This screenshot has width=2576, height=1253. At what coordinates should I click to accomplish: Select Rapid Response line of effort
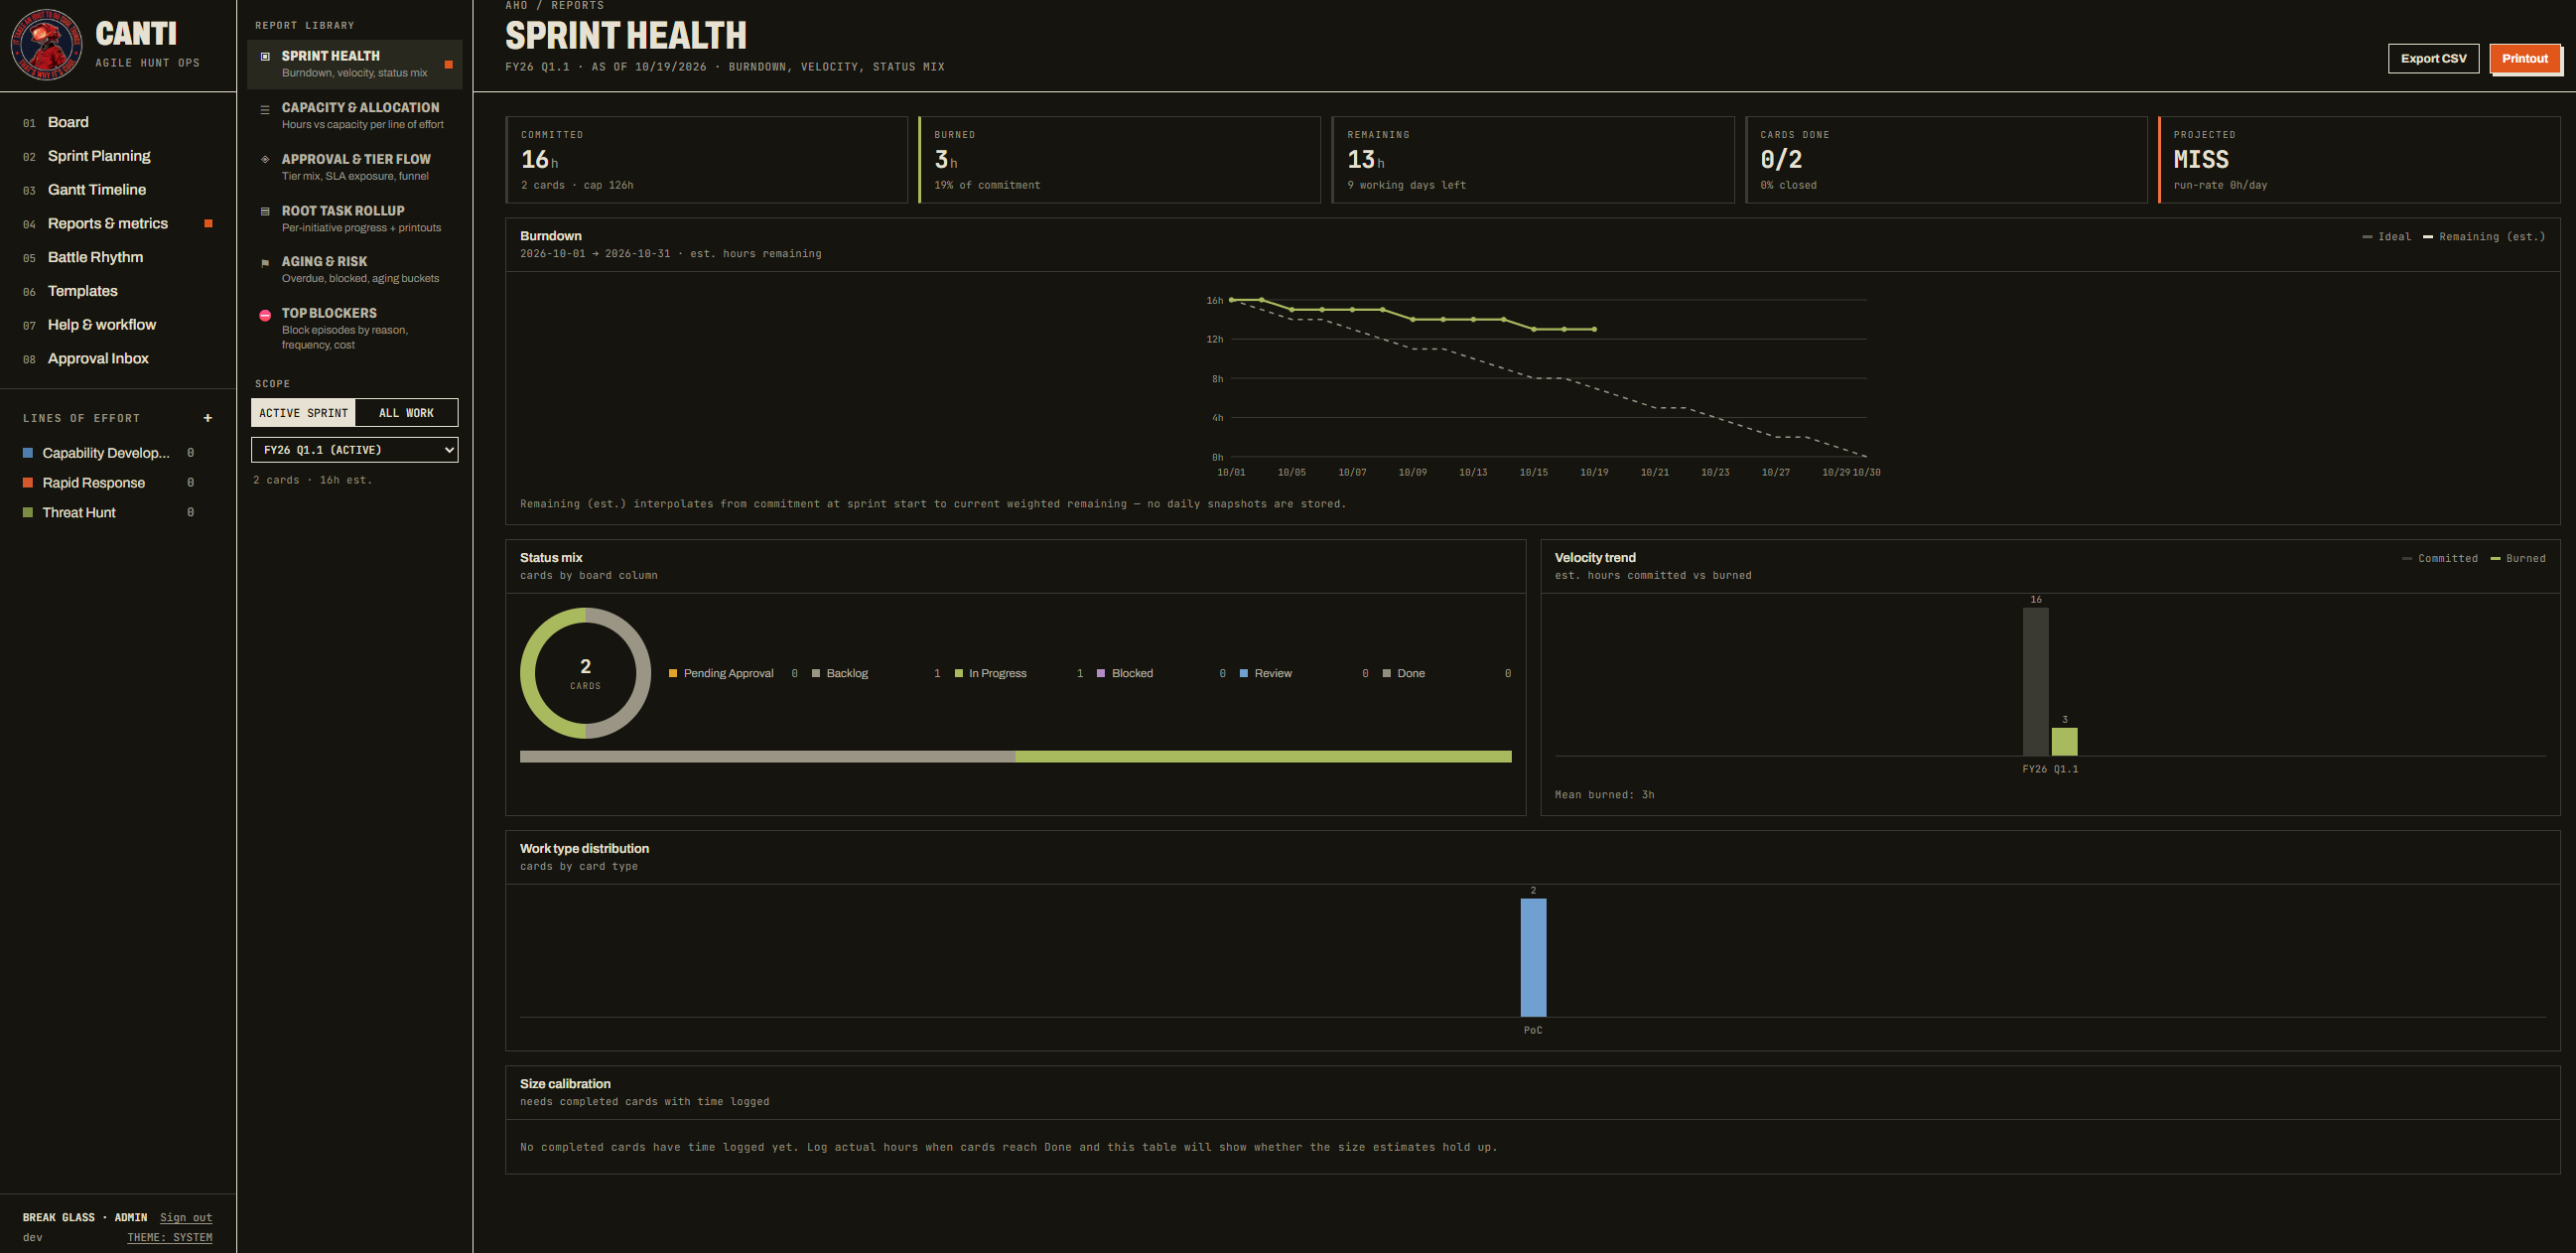click(108, 483)
